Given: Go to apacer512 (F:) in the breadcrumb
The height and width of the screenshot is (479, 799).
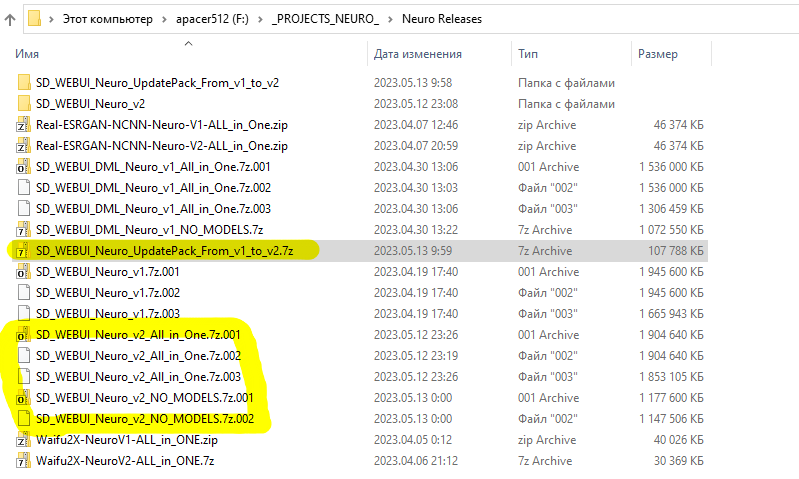Looking at the screenshot, I should pyautogui.click(x=212, y=19).
